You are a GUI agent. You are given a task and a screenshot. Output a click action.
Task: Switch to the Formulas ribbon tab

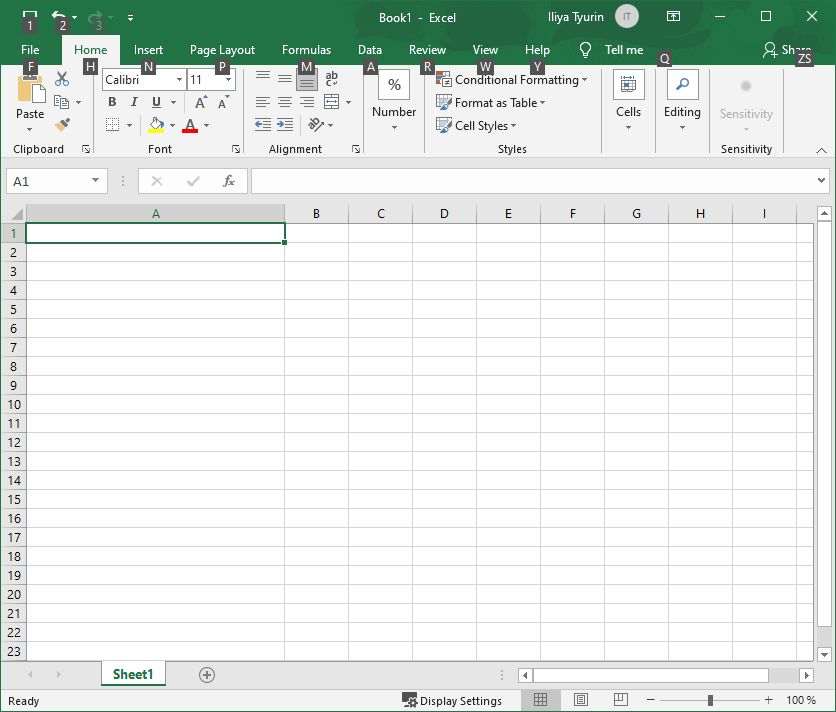point(306,49)
